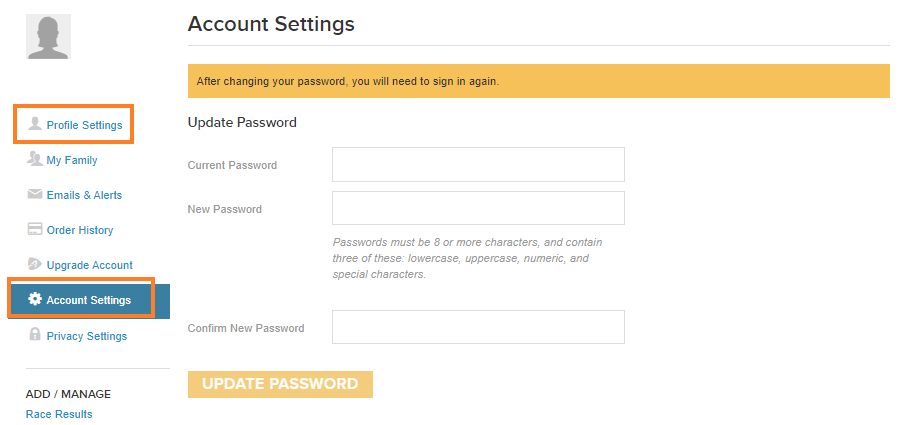Click the user avatar placeholder image

pos(48,36)
